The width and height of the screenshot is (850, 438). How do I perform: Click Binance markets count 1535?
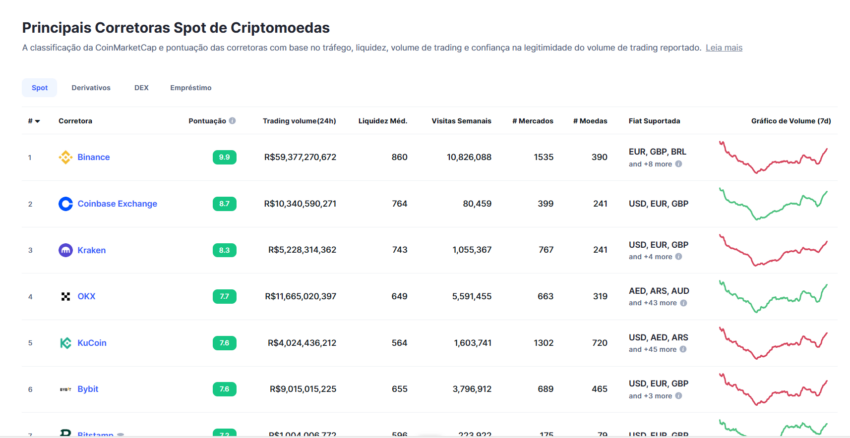(x=544, y=157)
